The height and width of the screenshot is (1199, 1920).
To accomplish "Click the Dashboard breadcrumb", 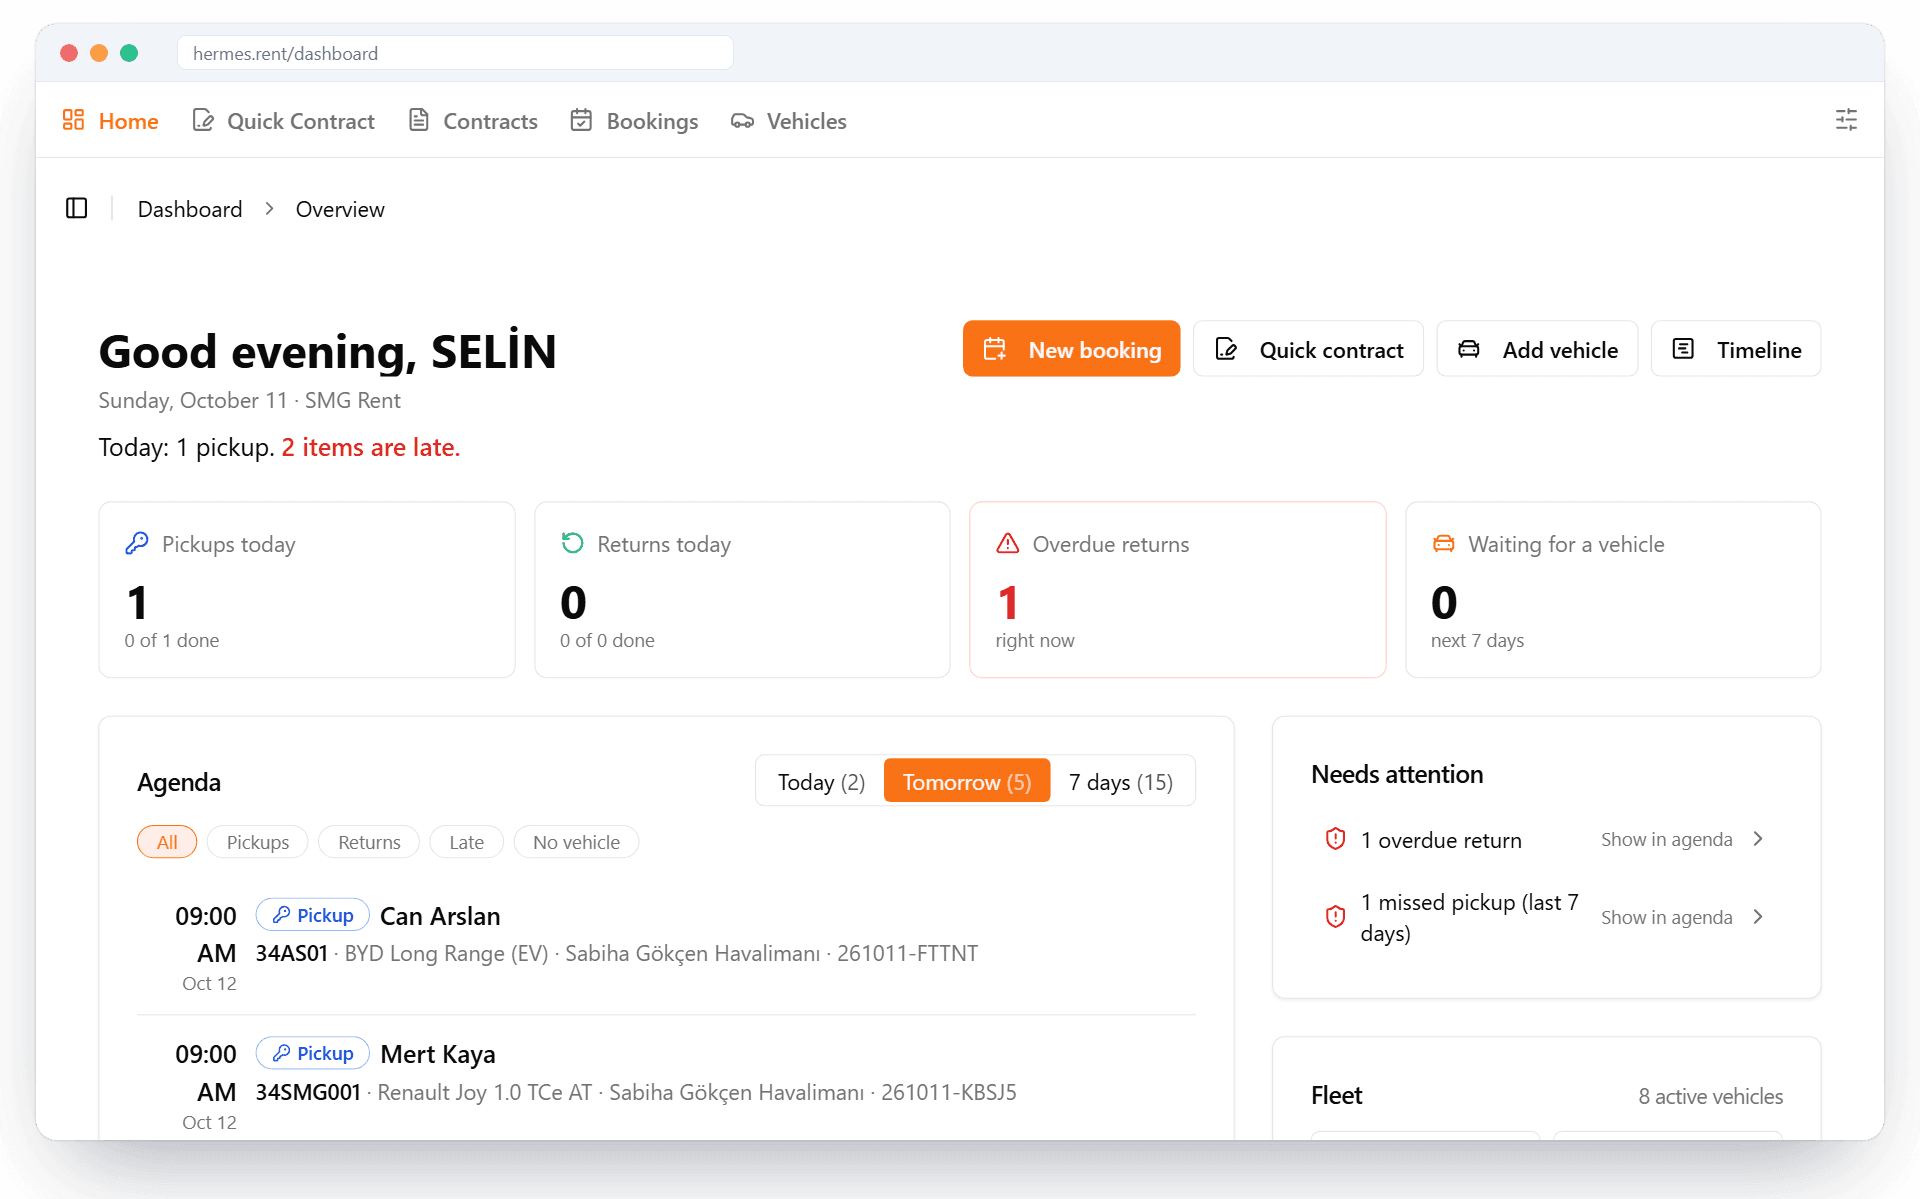I will tap(190, 209).
